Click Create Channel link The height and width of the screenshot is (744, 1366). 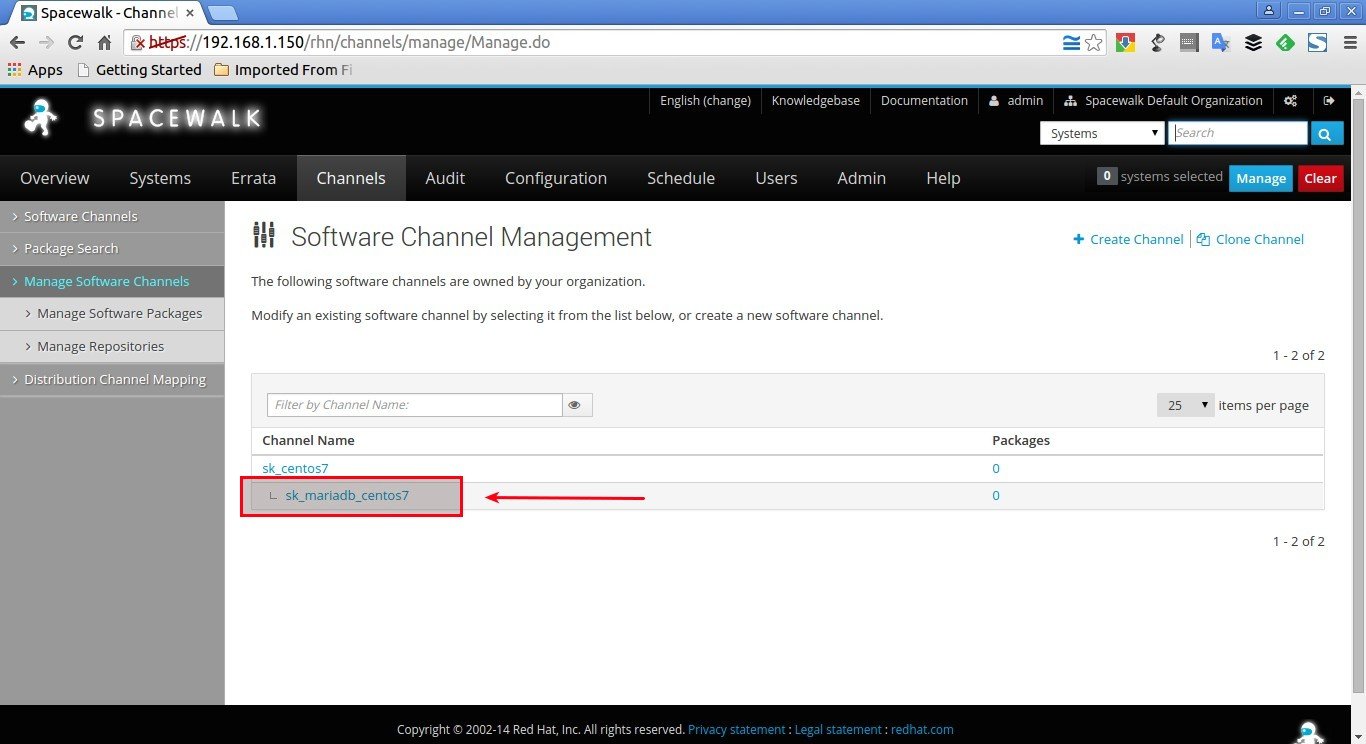(1128, 239)
